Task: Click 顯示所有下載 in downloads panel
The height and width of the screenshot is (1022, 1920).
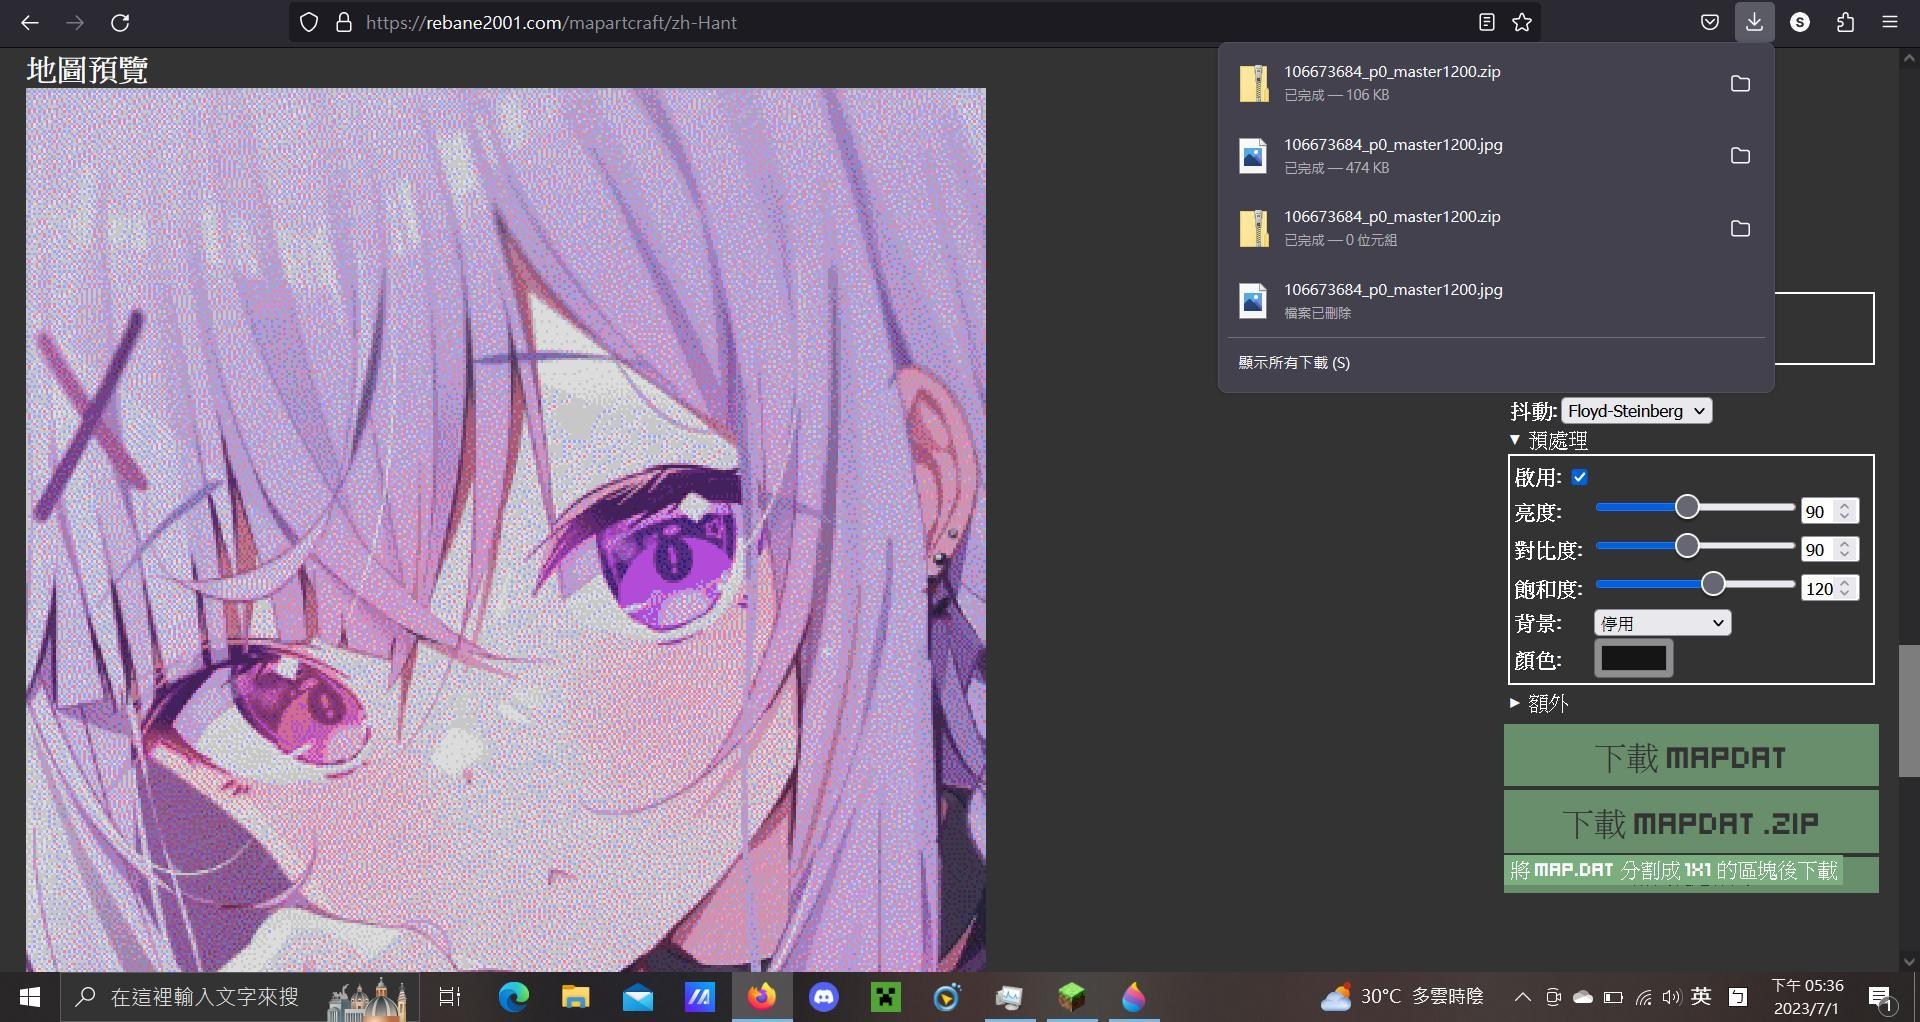Action: [x=1294, y=362]
